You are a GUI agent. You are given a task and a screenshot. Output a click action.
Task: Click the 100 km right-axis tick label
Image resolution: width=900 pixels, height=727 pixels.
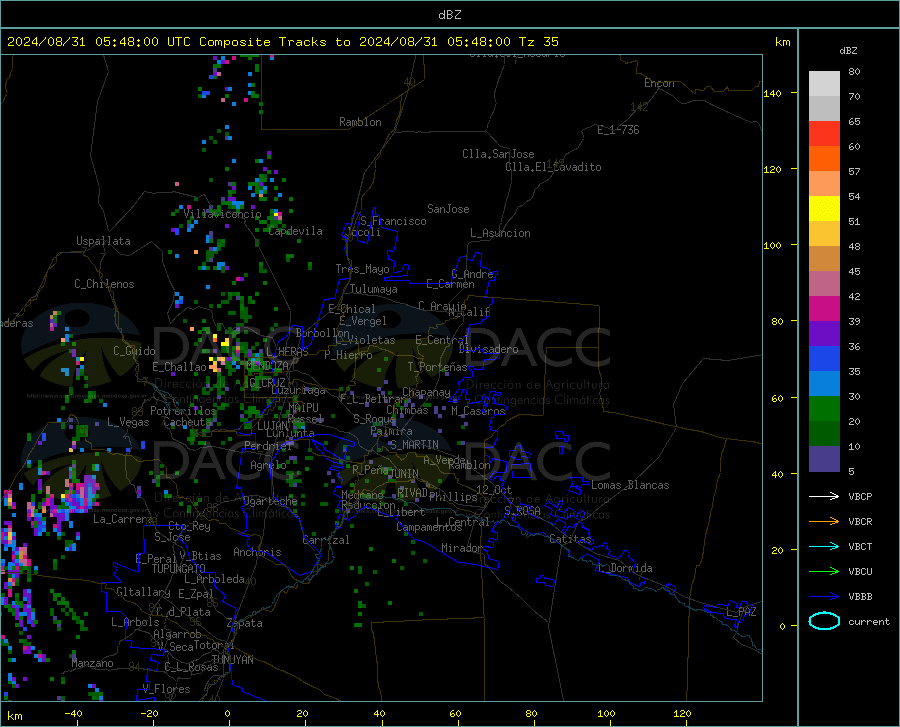[773, 245]
